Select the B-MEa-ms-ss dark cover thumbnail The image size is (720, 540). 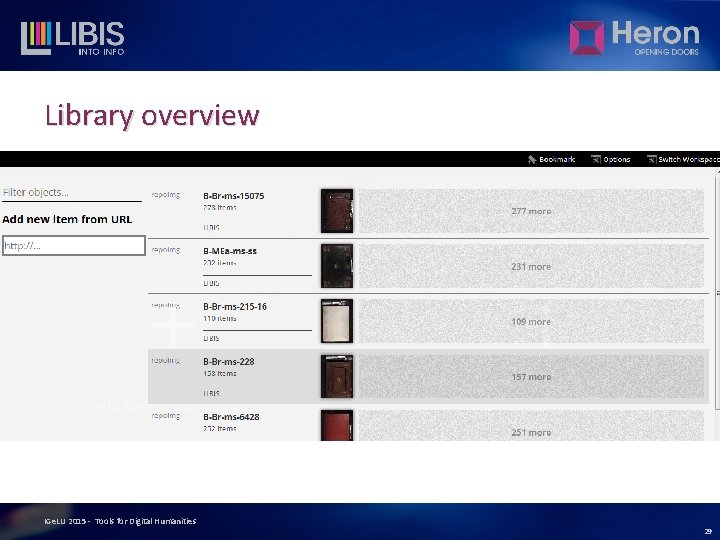[x=337, y=266]
